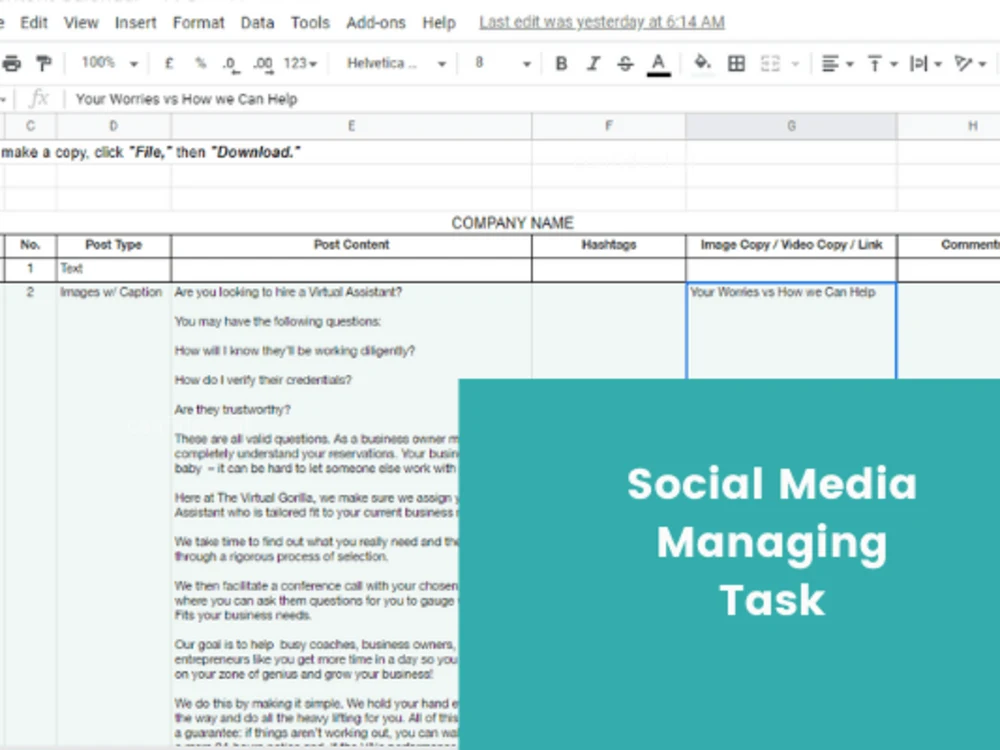Image resolution: width=1000 pixels, height=750 pixels.
Task: Select the cell containing Text
Action: click(x=114, y=268)
